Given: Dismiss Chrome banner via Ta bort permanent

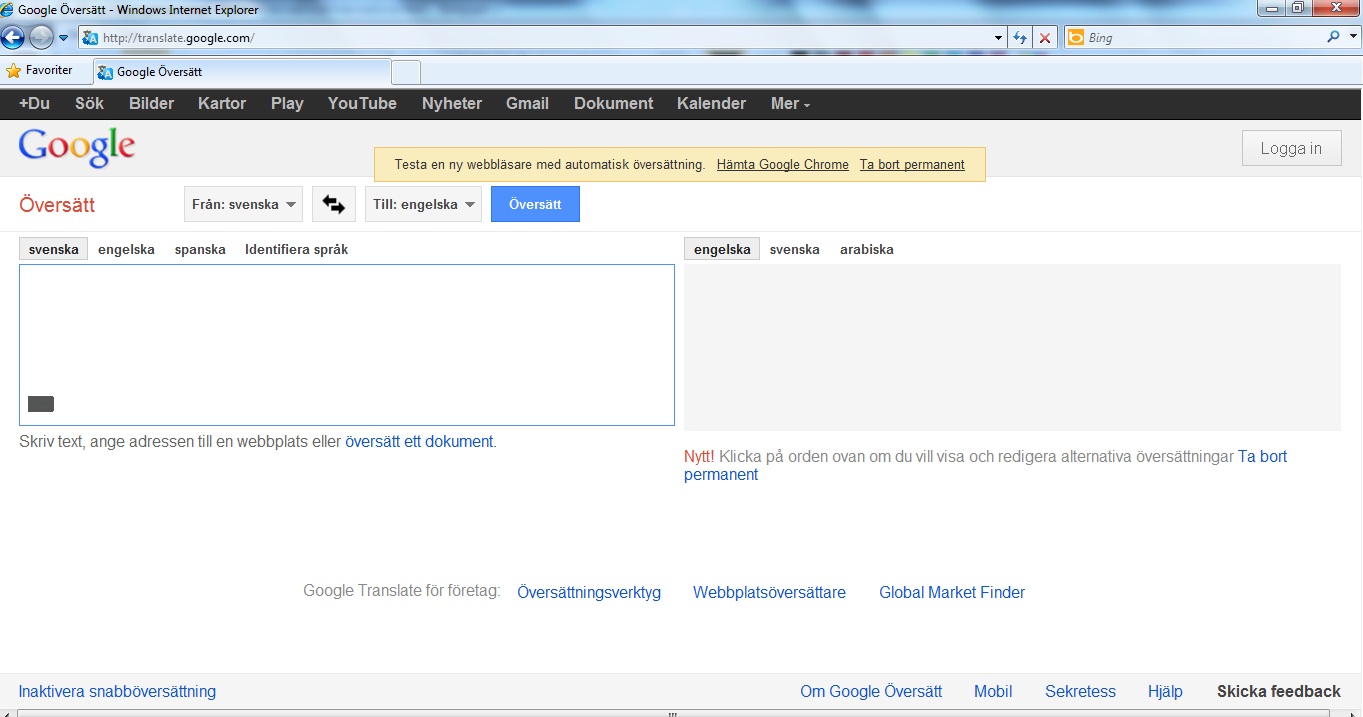Looking at the screenshot, I should click(912, 165).
